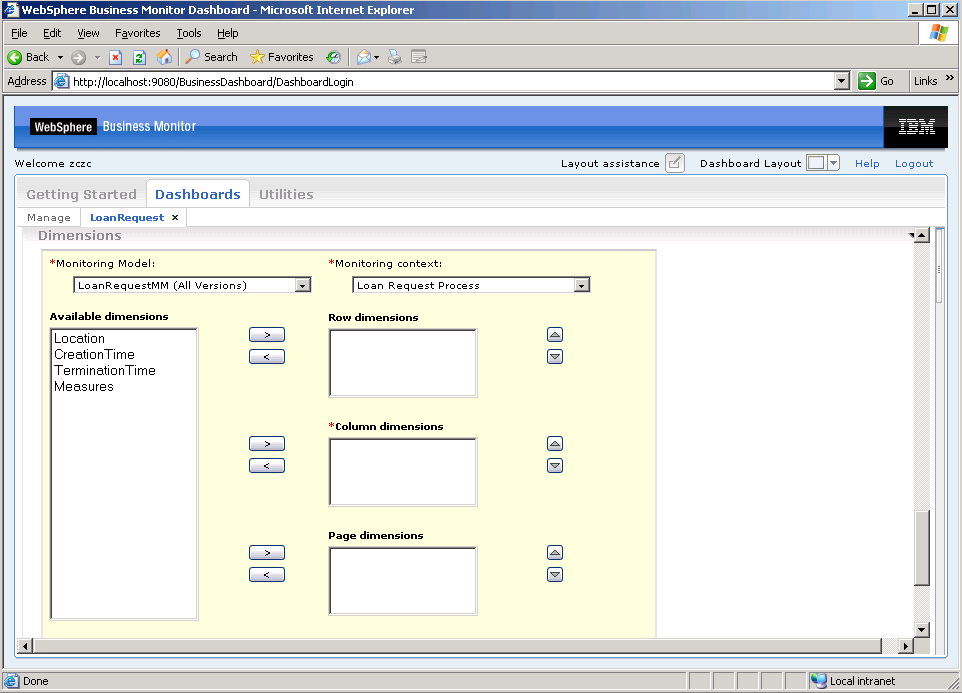This screenshot has height=693, width=962.
Task: Click inside the Column dimensions list box
Action: click(x=403, y=472)
